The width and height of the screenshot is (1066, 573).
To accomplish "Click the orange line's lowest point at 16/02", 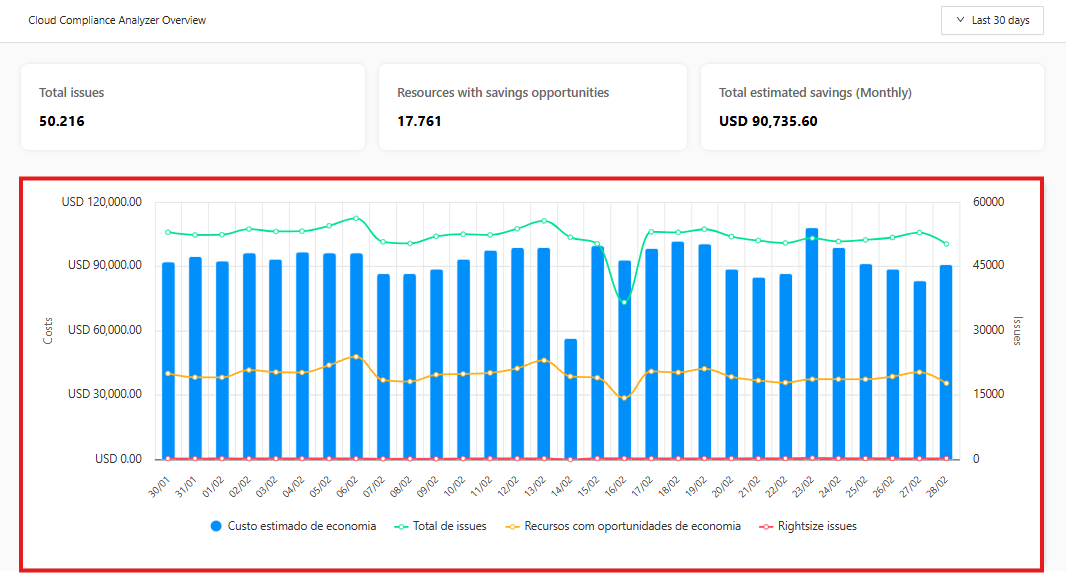I will [x=625, y=398].
